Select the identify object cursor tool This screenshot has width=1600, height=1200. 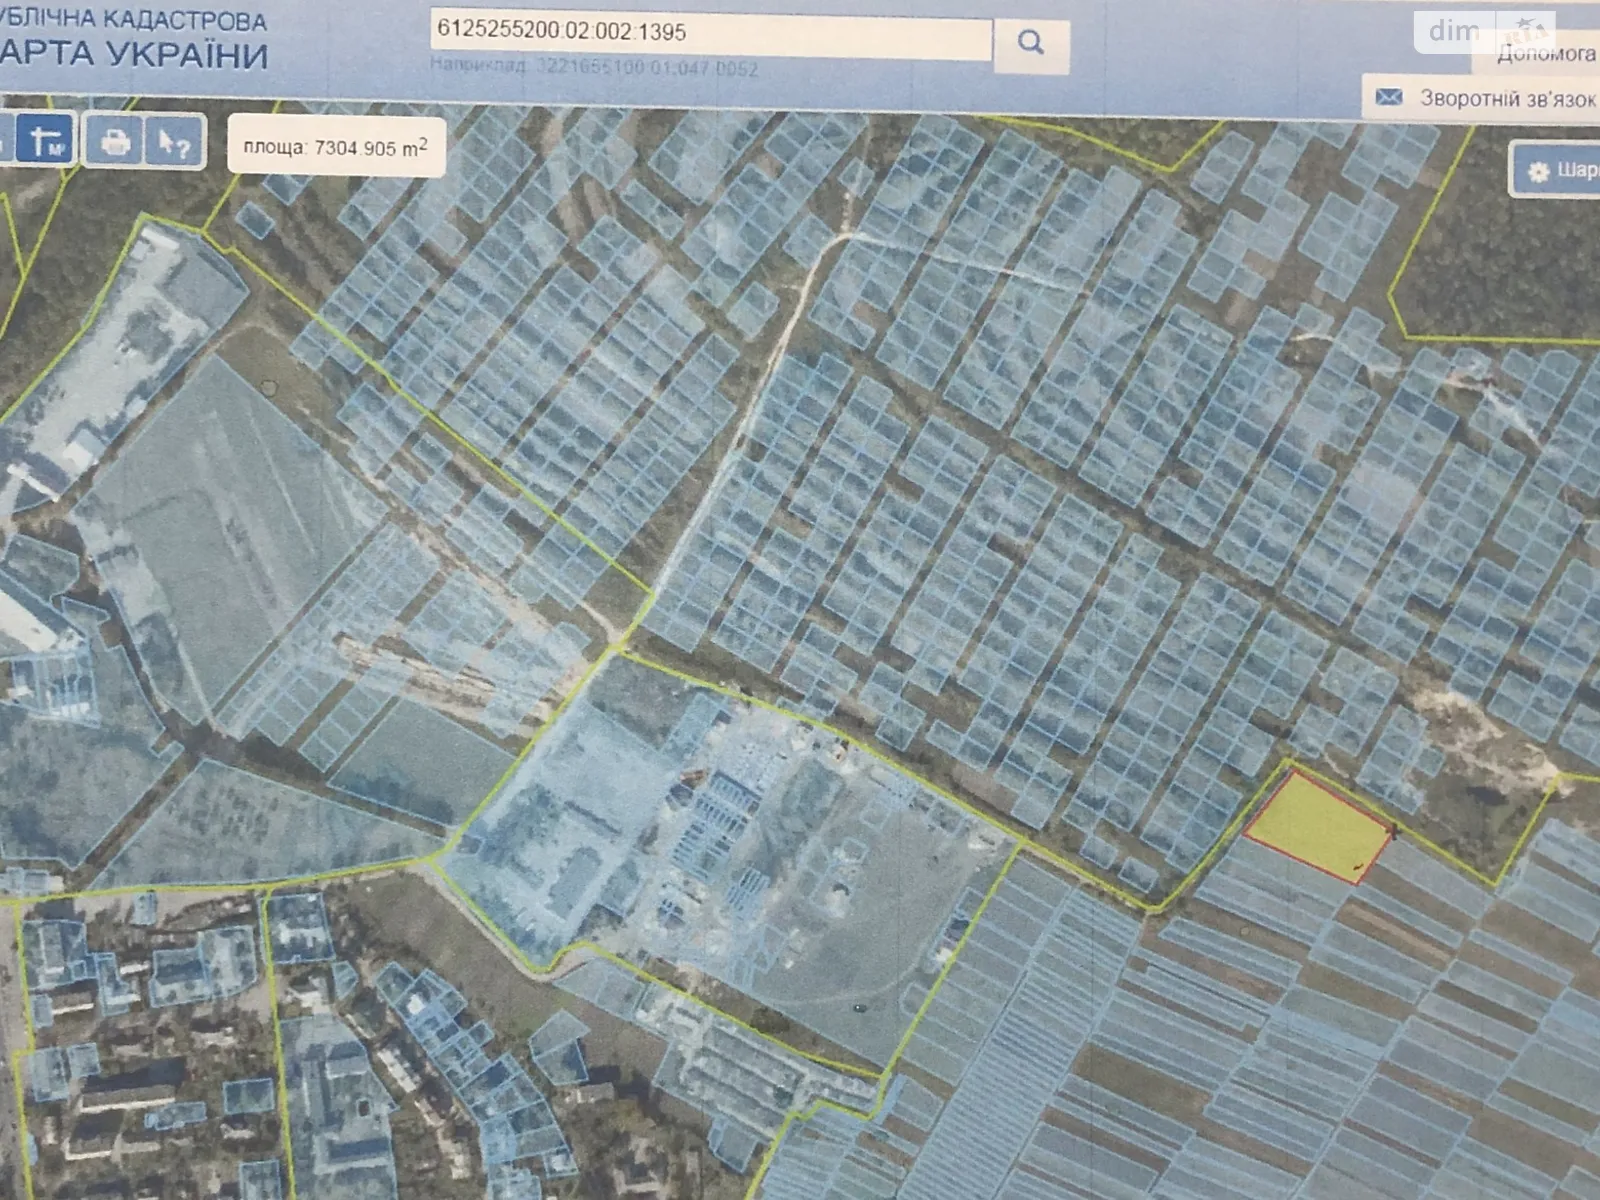click(174, 143)
